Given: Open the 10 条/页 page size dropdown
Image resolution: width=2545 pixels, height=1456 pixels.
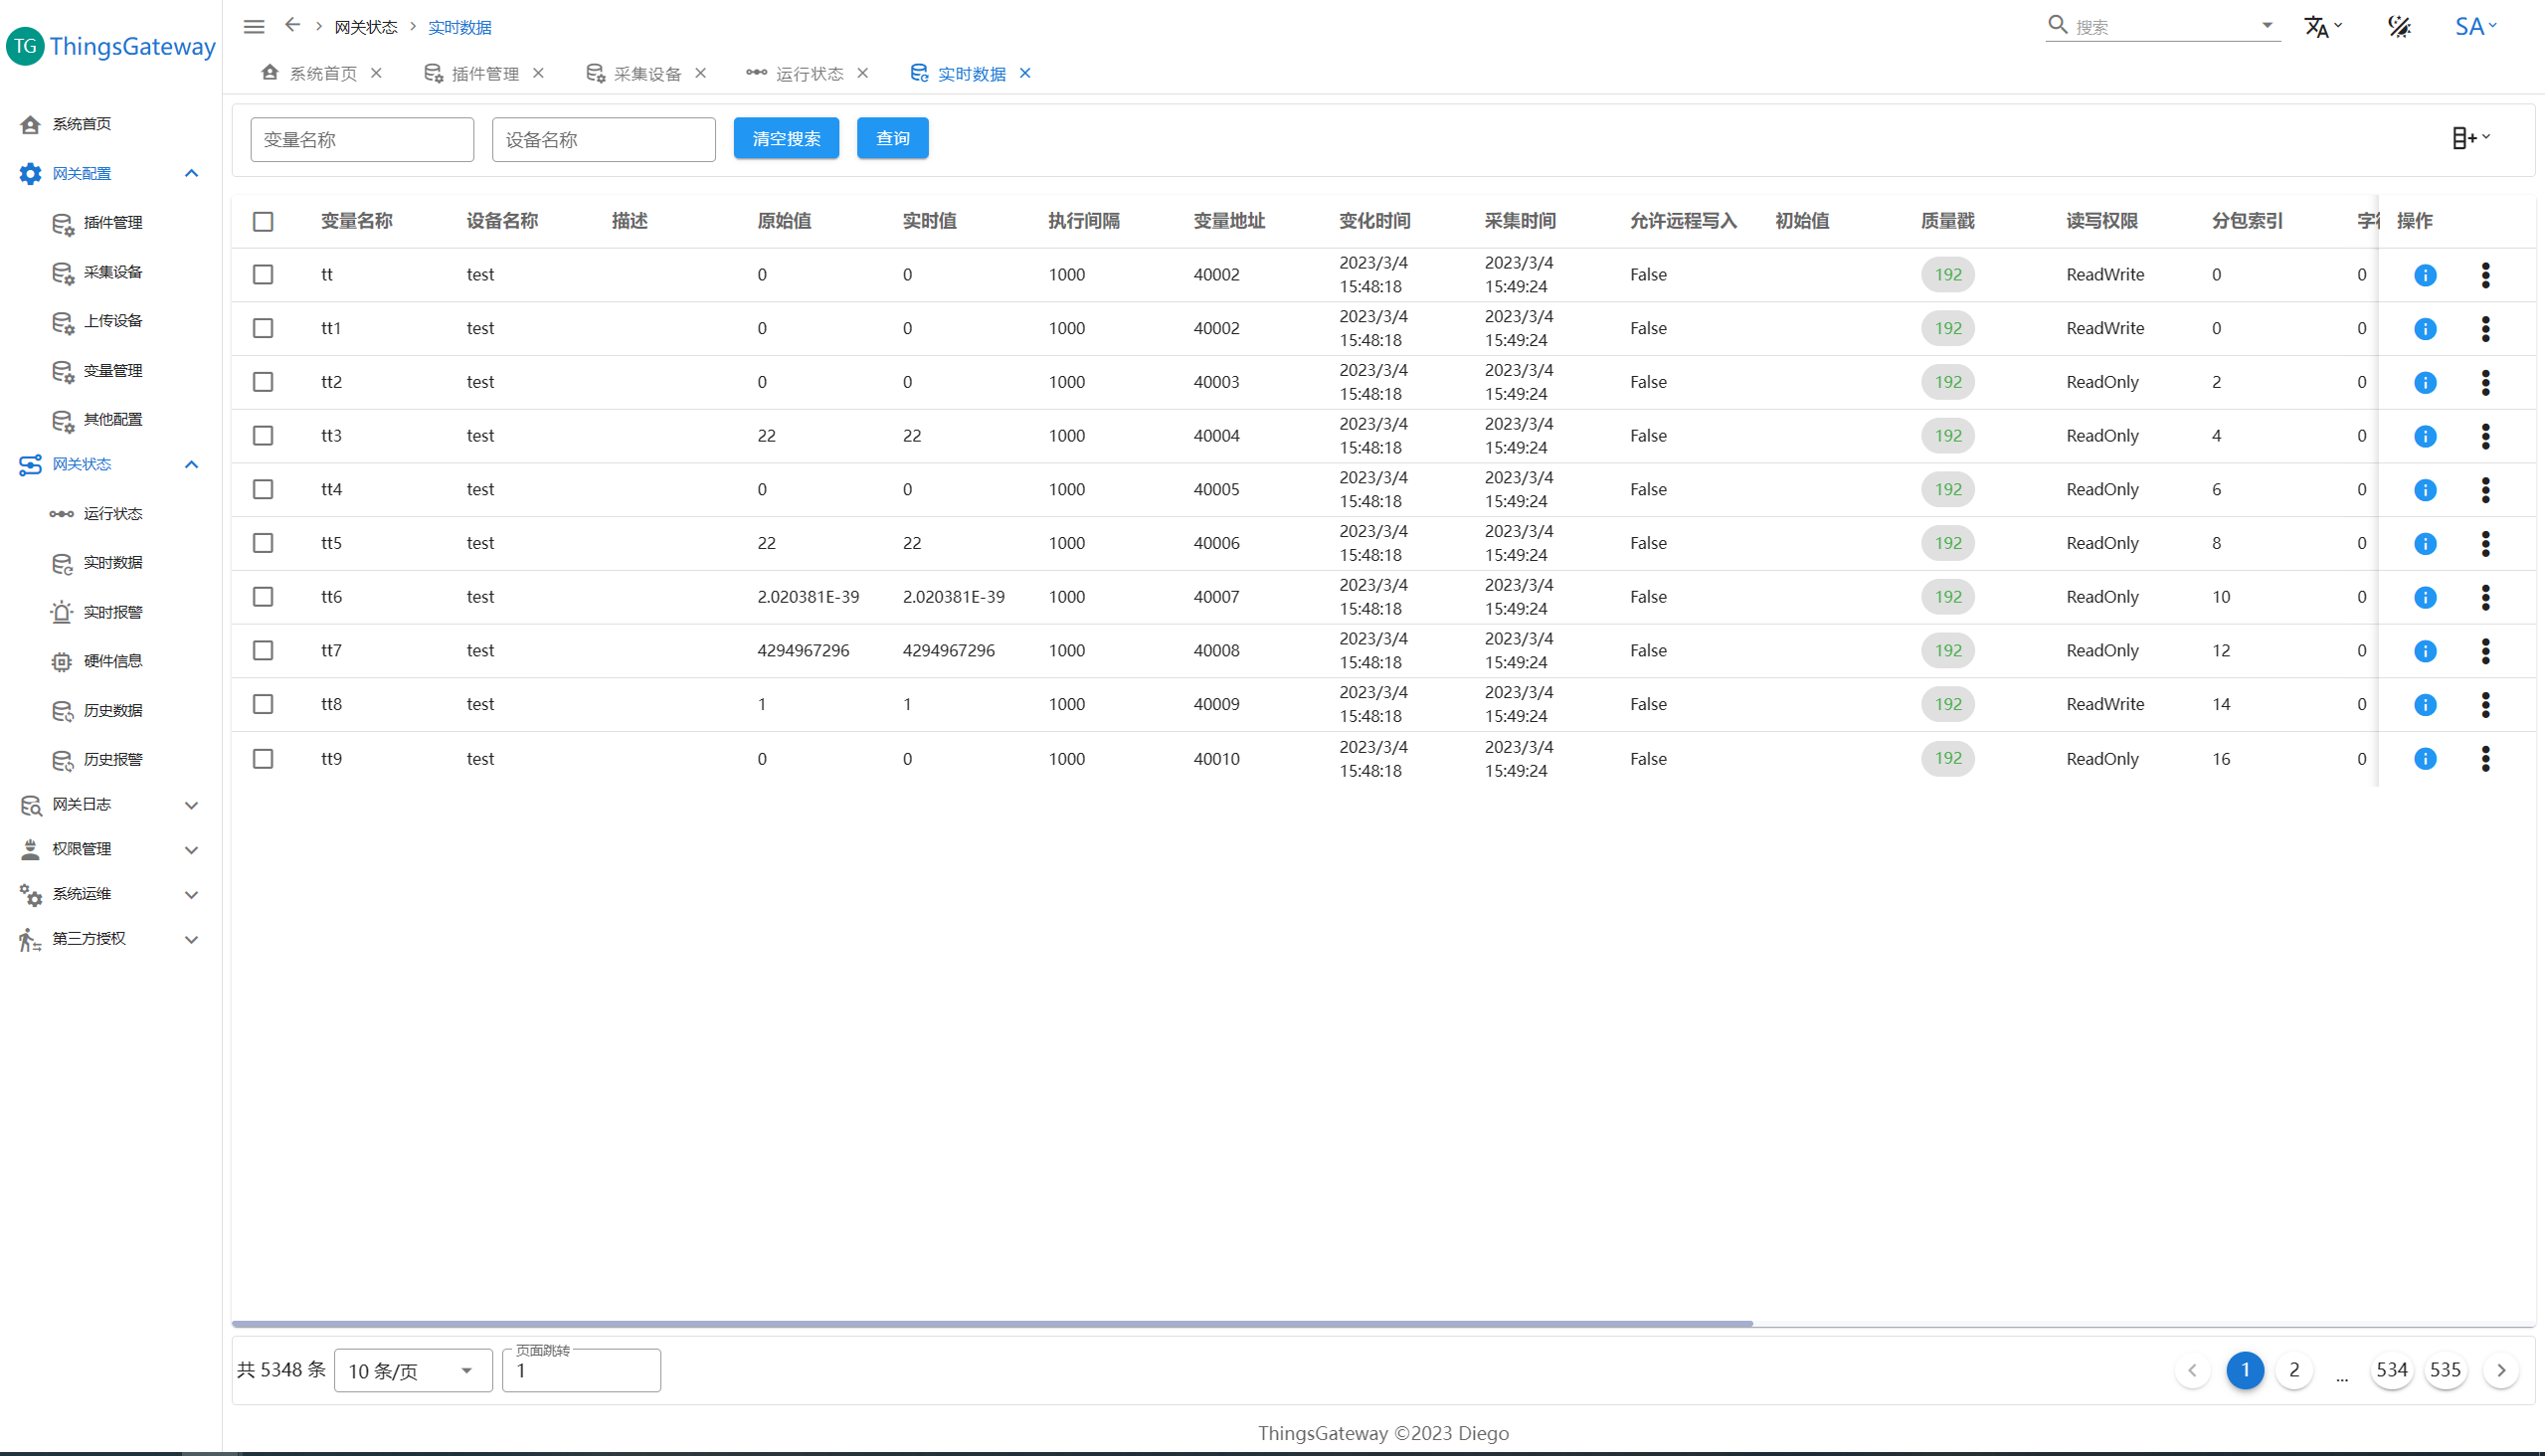Looking at the screenshot, I should click(x=412, y=1370).
